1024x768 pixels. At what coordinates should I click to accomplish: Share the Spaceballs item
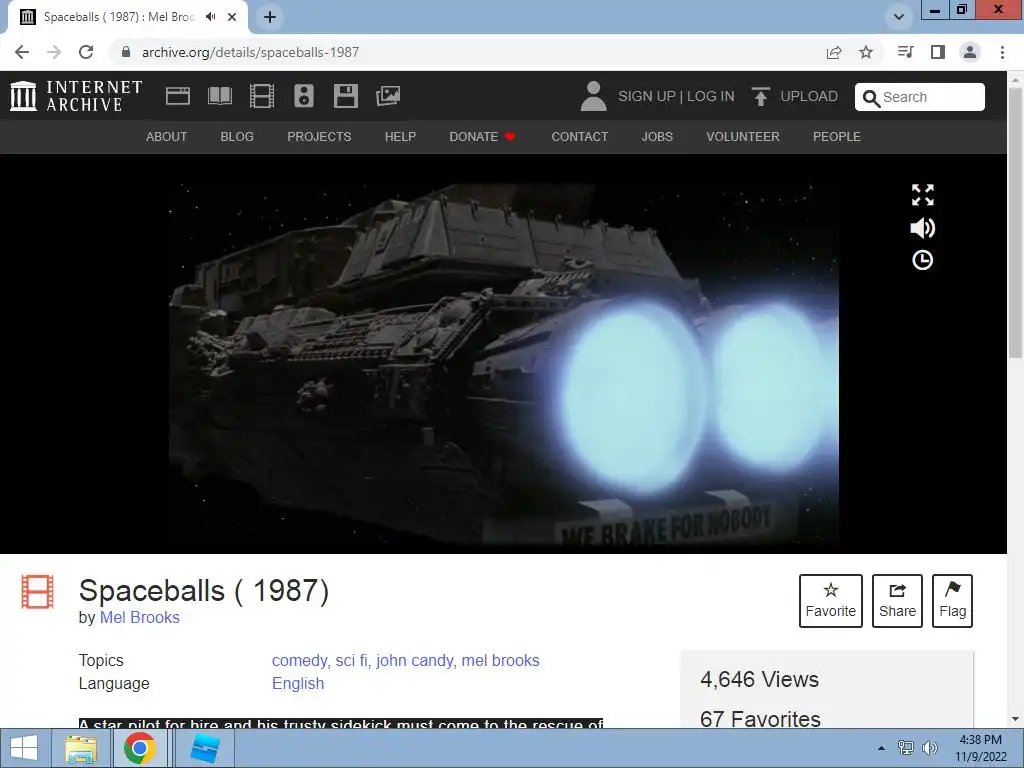click(x=897, y=601)
